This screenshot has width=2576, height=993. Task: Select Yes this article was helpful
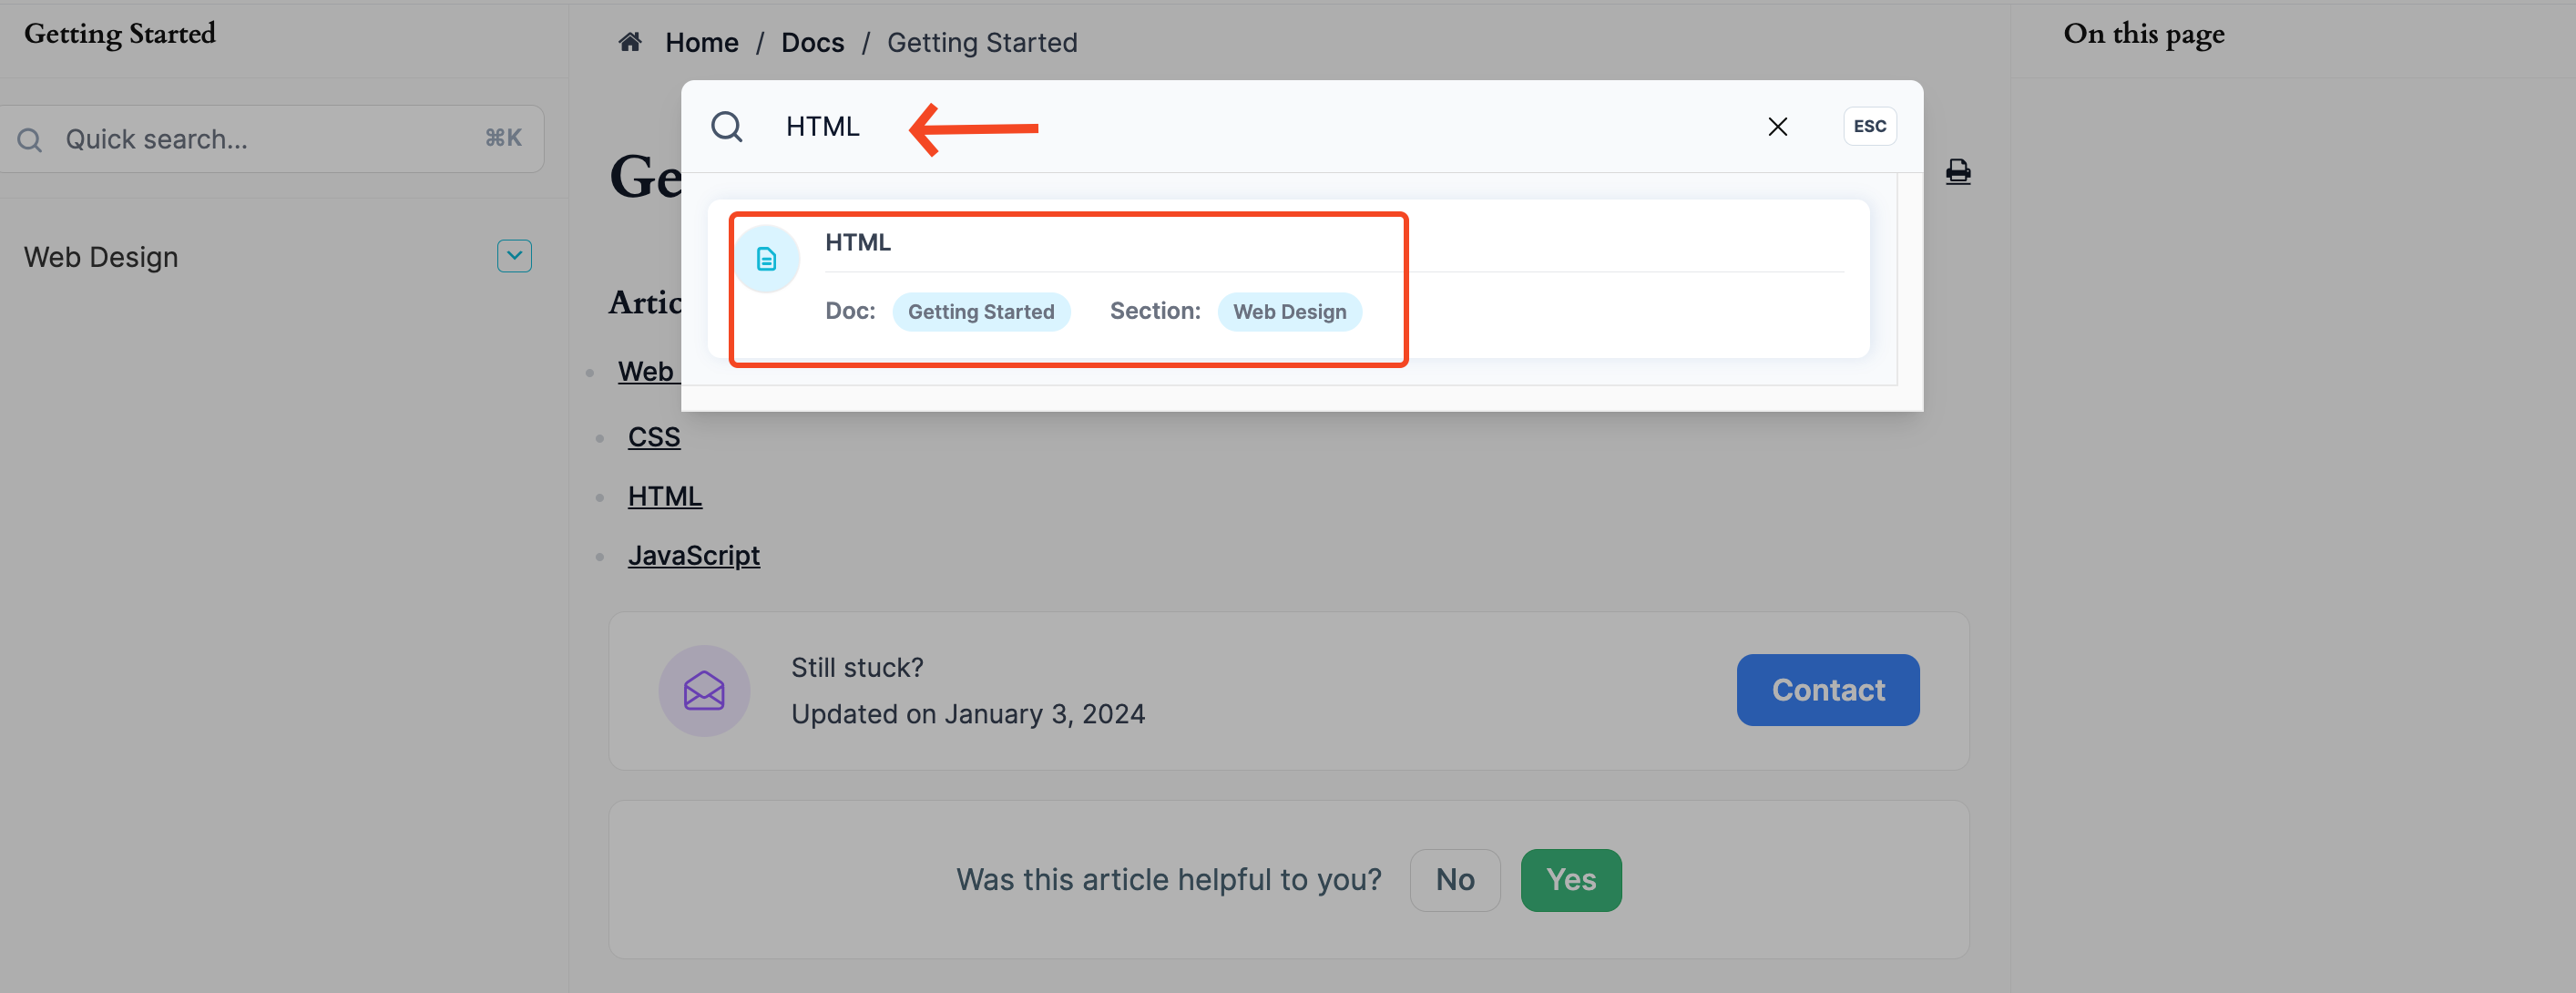pyautogui.click(x=1569, y=878)
